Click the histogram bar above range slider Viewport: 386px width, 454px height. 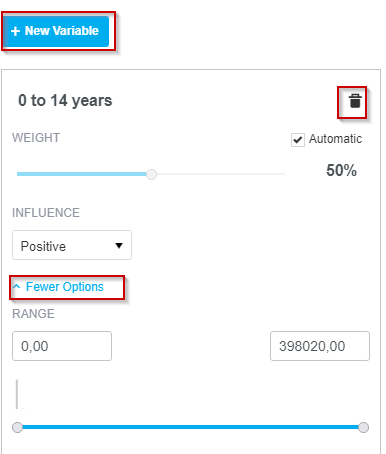[x=17, y=394]
